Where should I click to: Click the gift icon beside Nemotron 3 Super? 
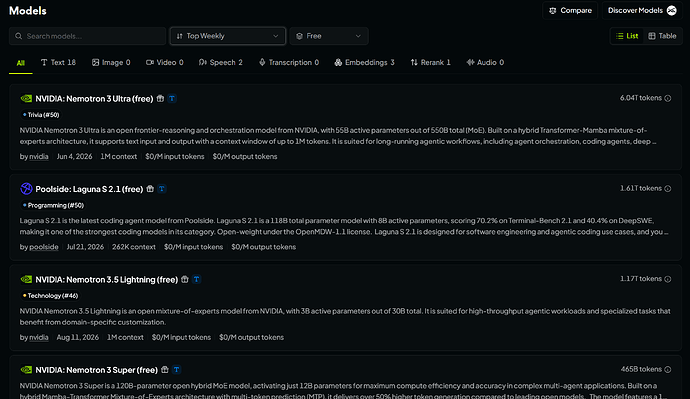165,370
